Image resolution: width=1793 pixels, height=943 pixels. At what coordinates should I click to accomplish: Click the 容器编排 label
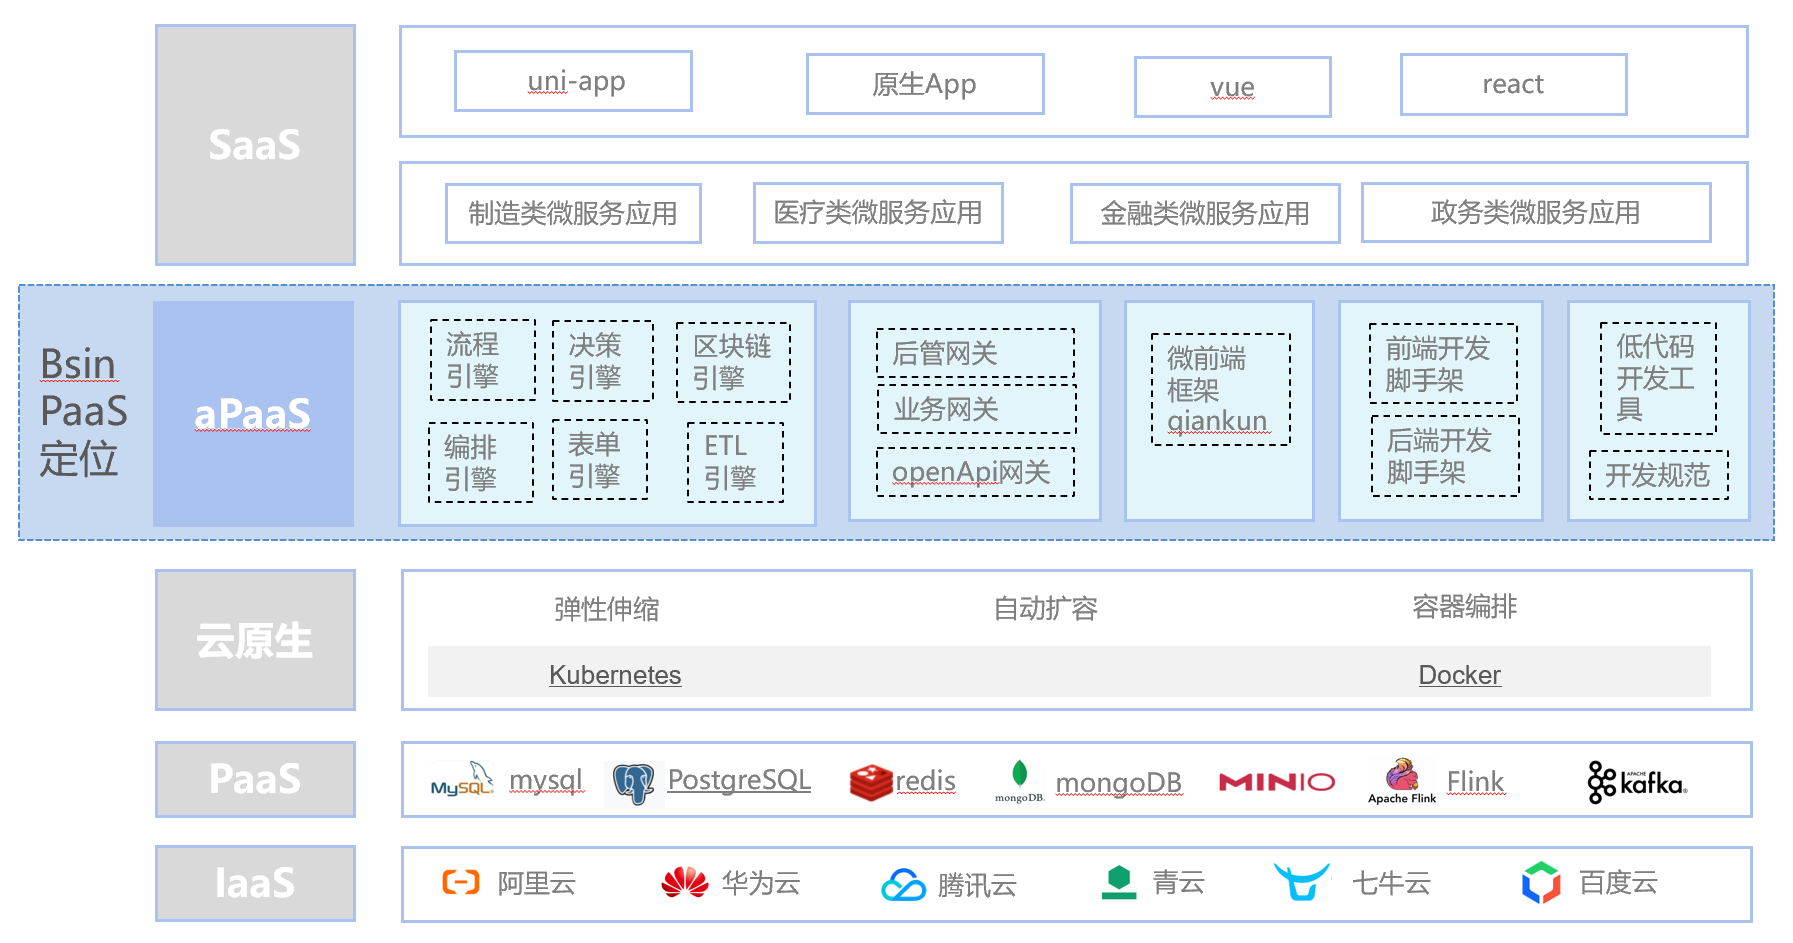pyautogui.click(x=1465, y=606)
